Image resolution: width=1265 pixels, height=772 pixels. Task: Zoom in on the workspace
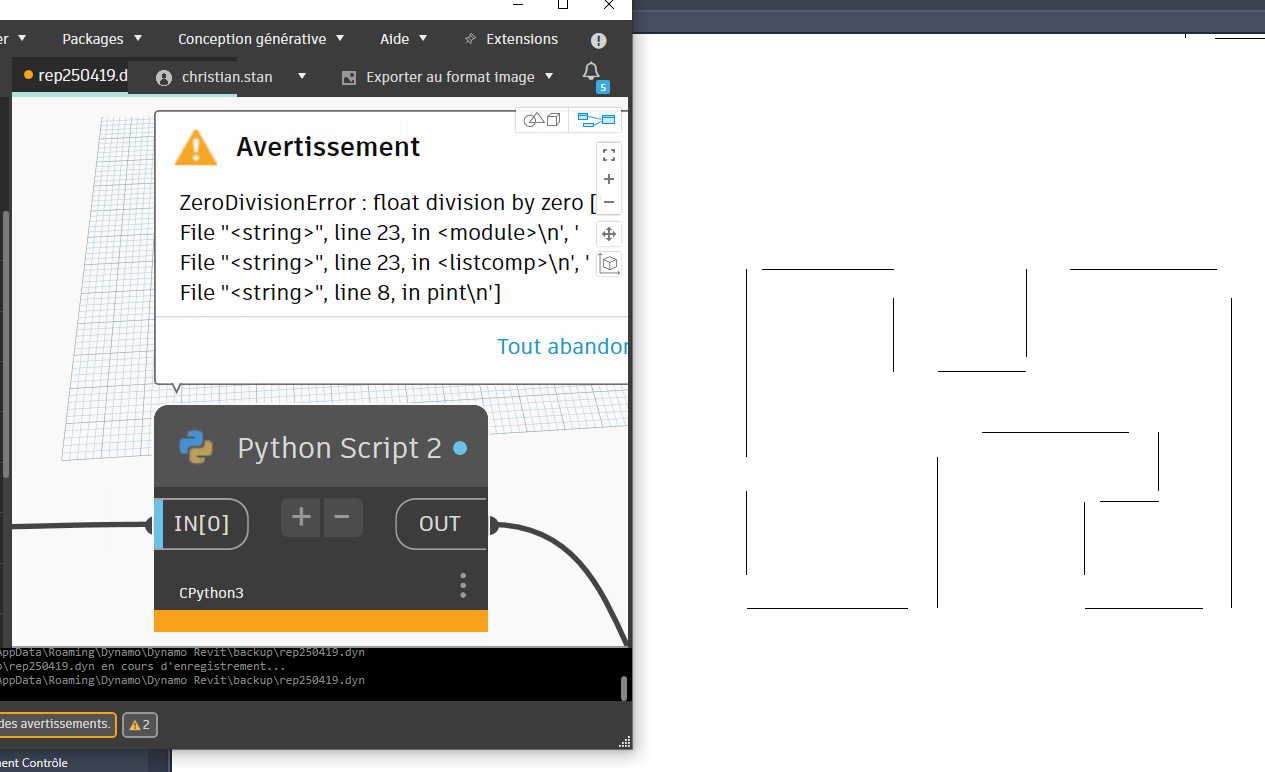click(609, 179)
